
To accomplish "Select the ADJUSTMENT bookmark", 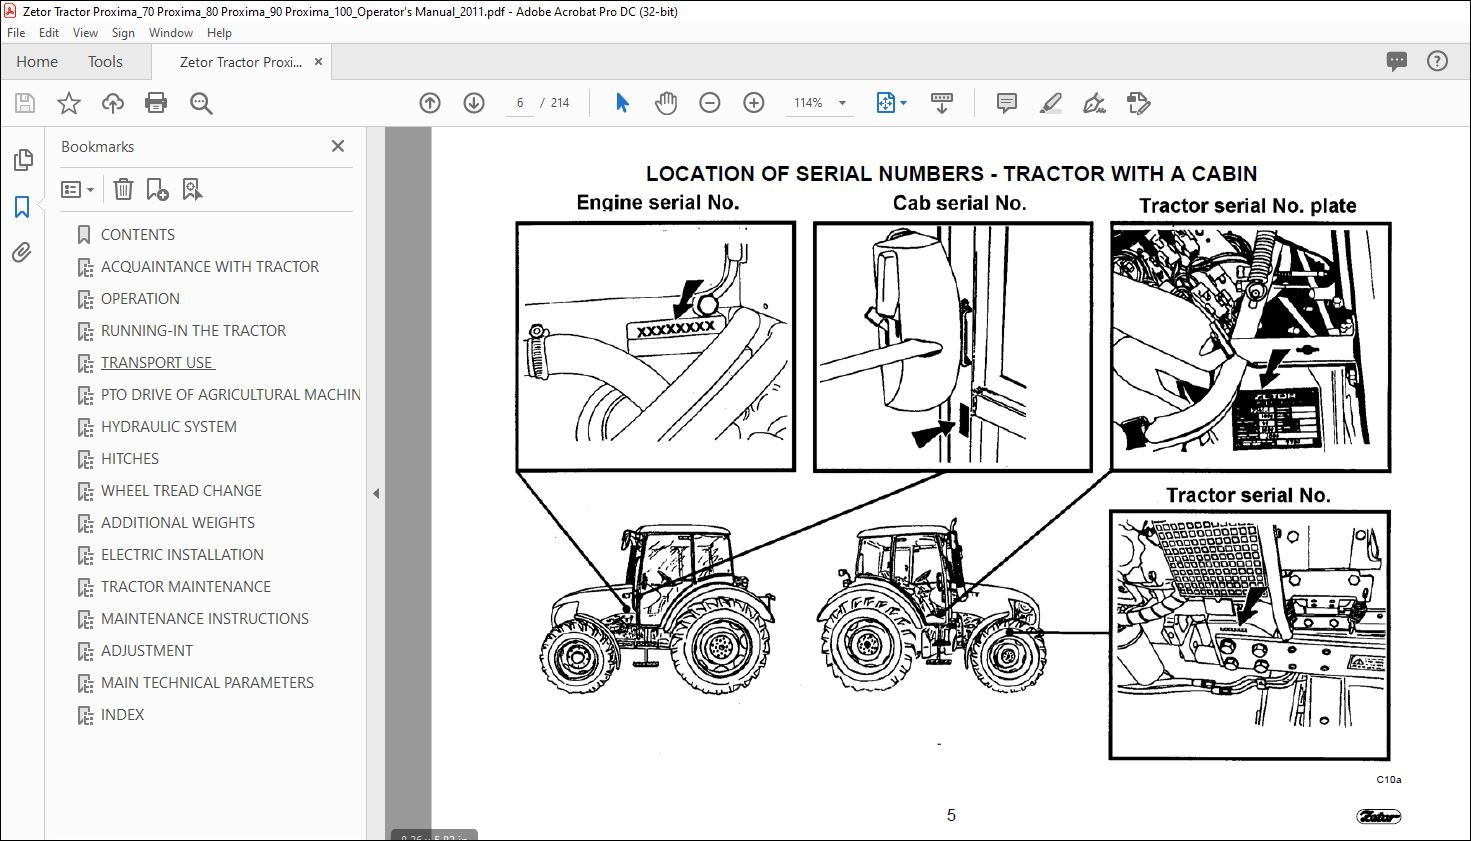I will click(147, 651).
